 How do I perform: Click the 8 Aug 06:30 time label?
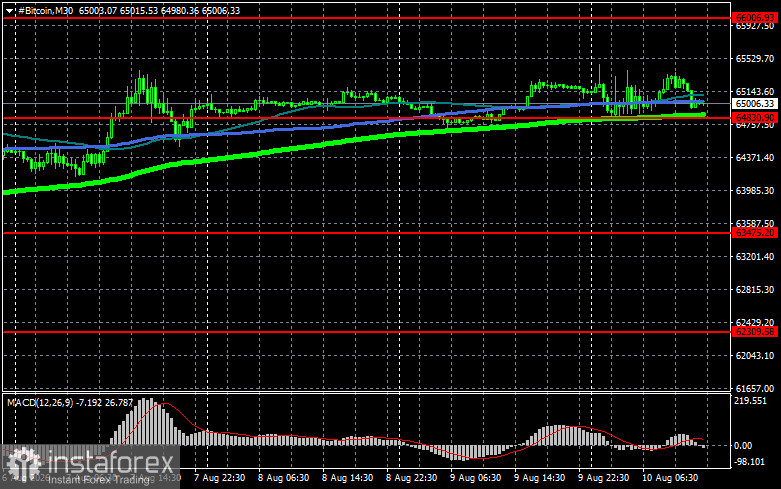[x=283, y=478]
